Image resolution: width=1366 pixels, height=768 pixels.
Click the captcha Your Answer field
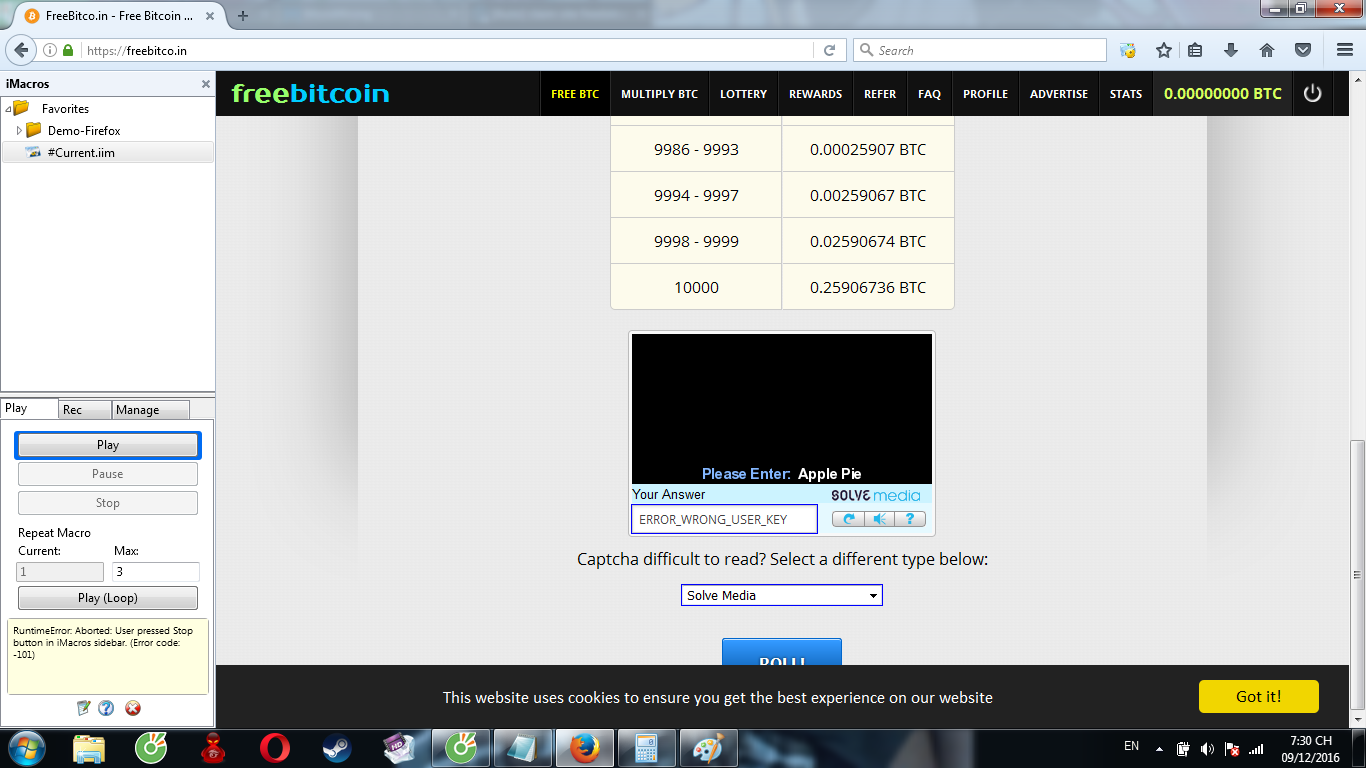click(x=724, y=519)
